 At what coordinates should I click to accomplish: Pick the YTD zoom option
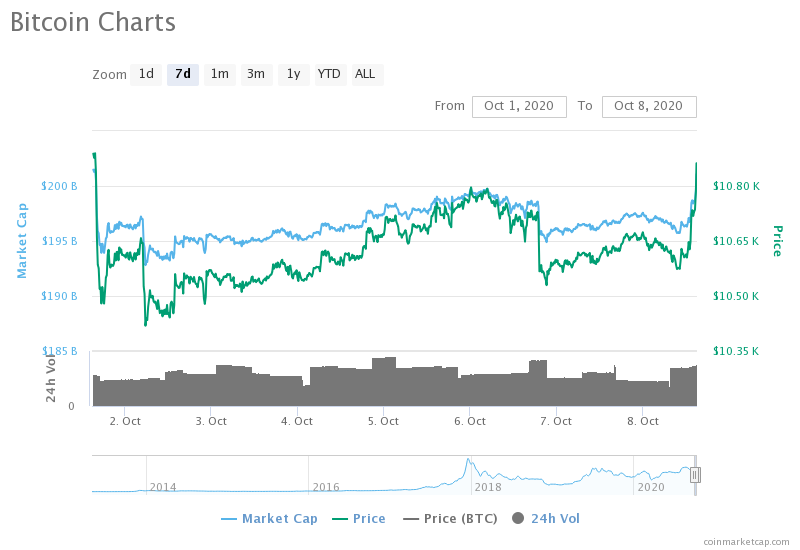tap(330, 74)
